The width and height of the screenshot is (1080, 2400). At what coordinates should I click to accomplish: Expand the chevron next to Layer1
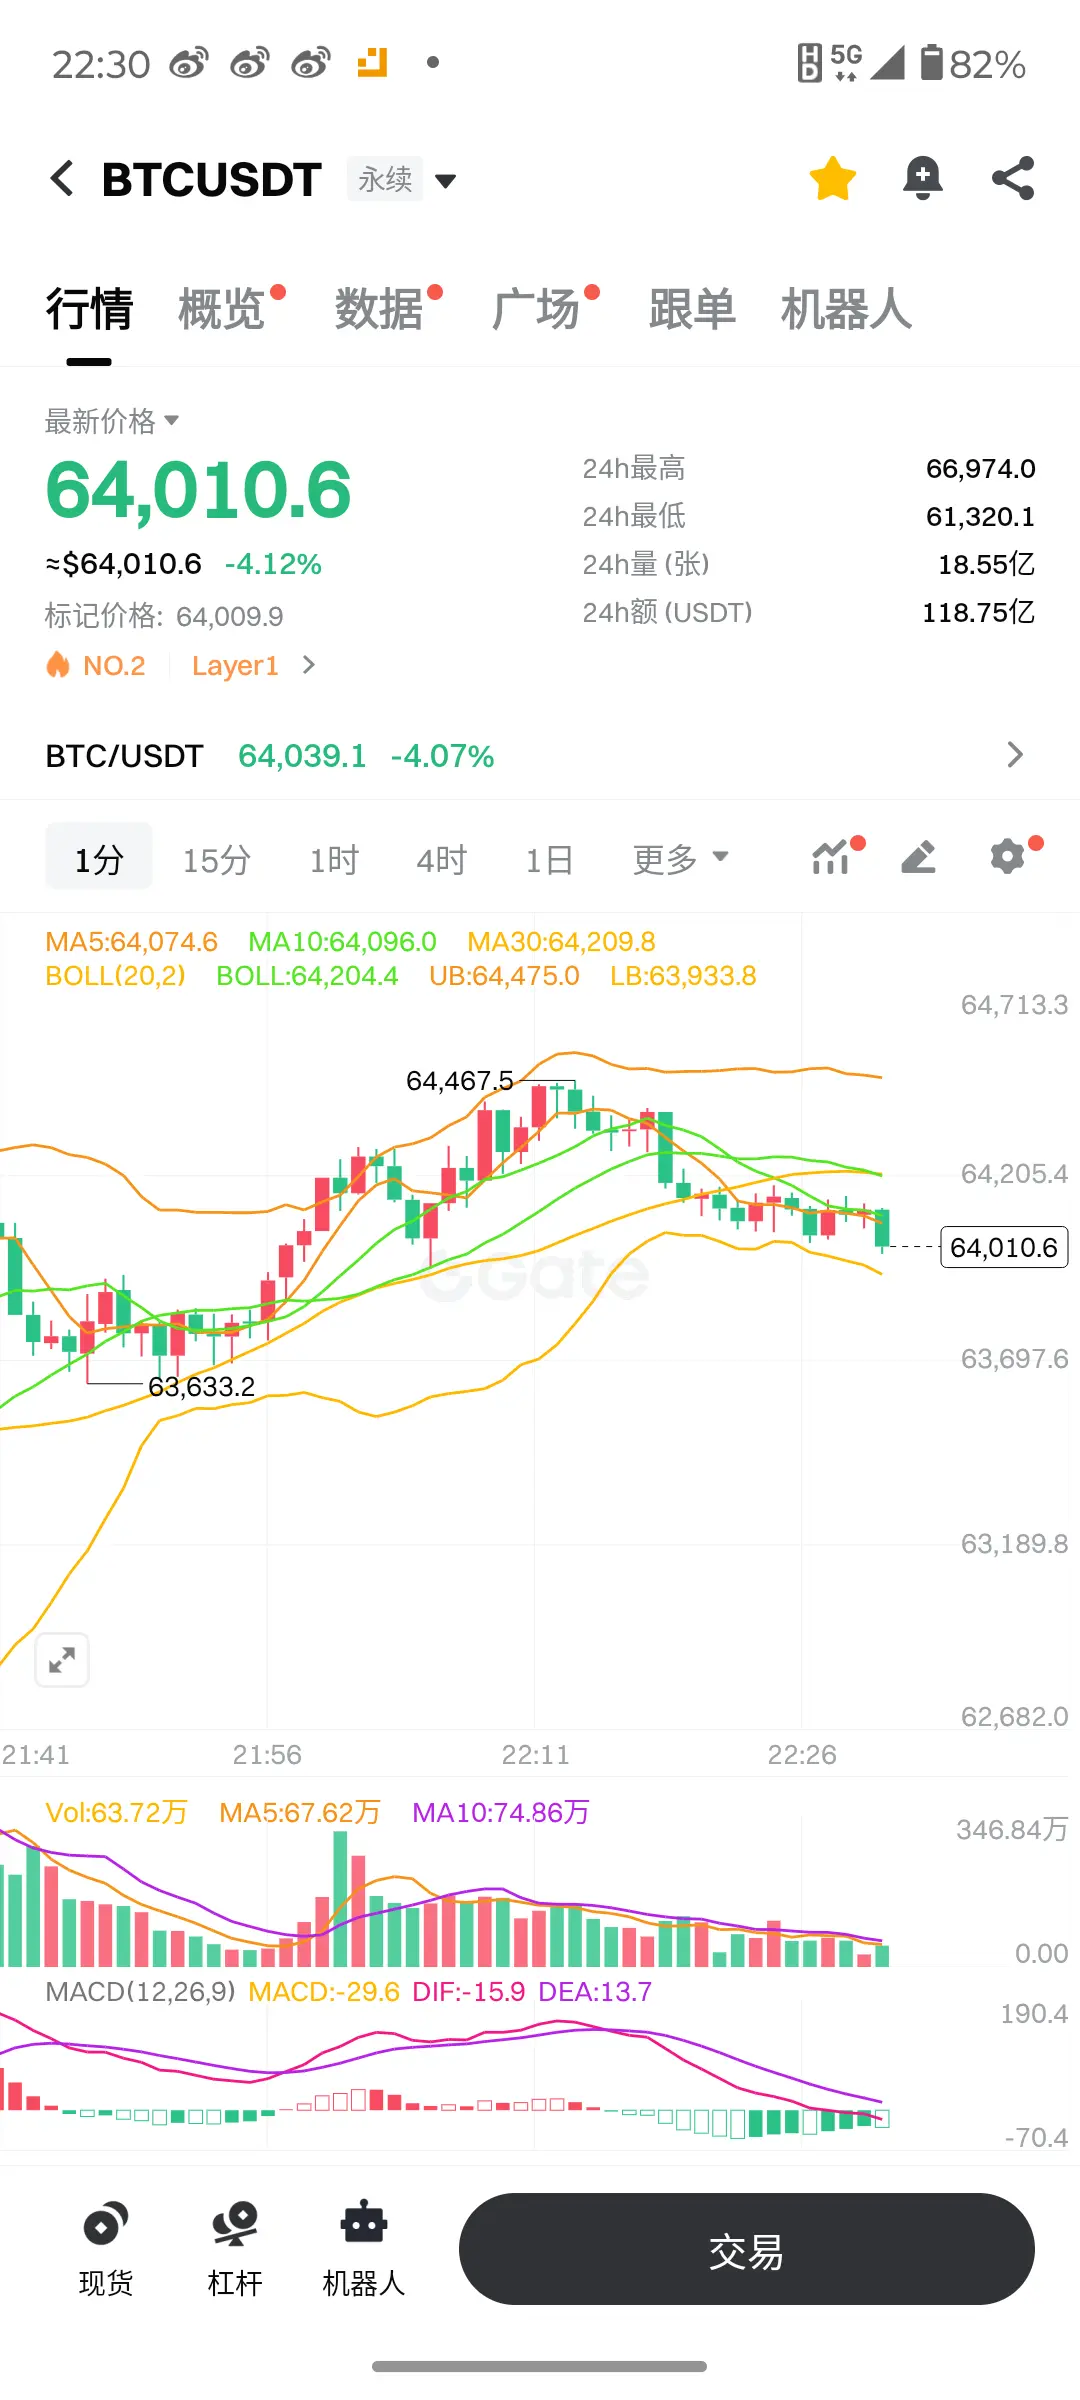point(308,665)
